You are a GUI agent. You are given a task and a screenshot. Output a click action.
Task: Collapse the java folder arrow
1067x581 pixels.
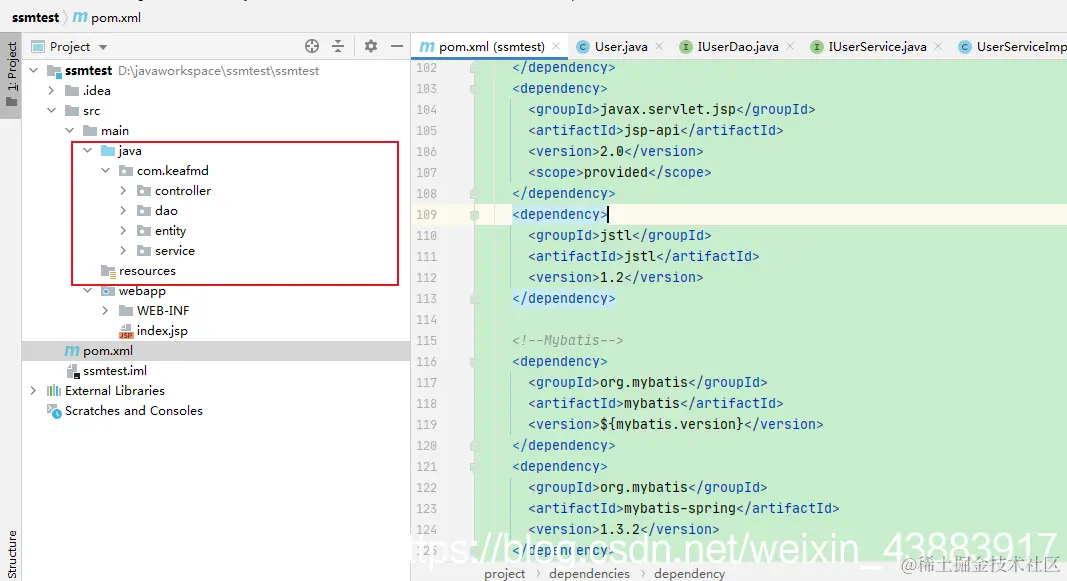(x=87, y=150)
